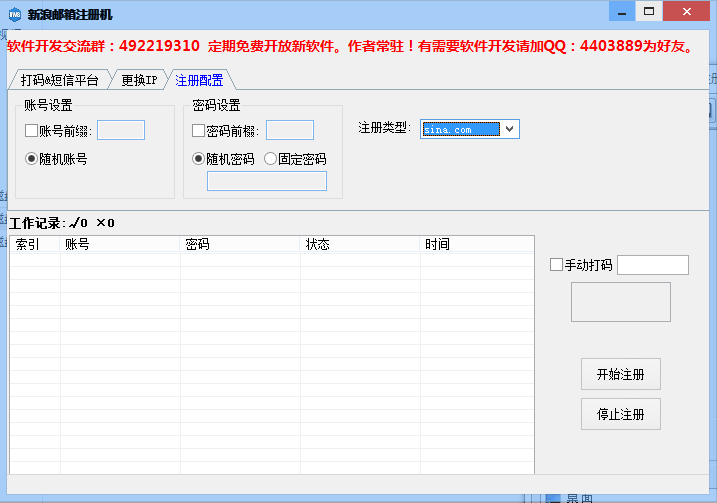Click the 密码 column header
717x503 pixels.
point(240,244)
